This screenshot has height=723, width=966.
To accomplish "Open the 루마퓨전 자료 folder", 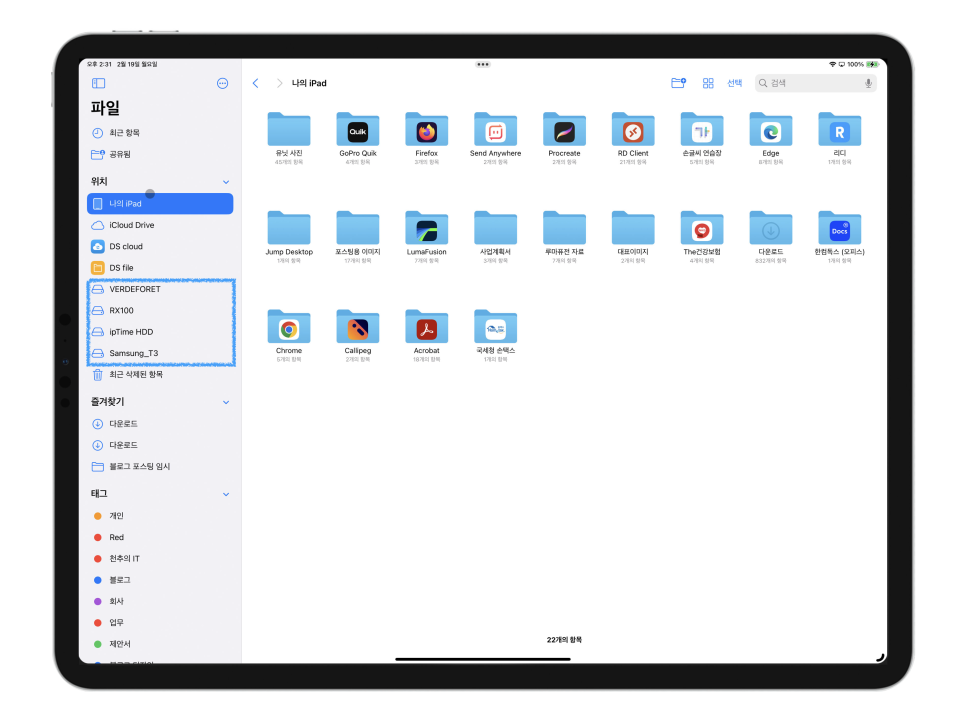I will pos(564,237).
